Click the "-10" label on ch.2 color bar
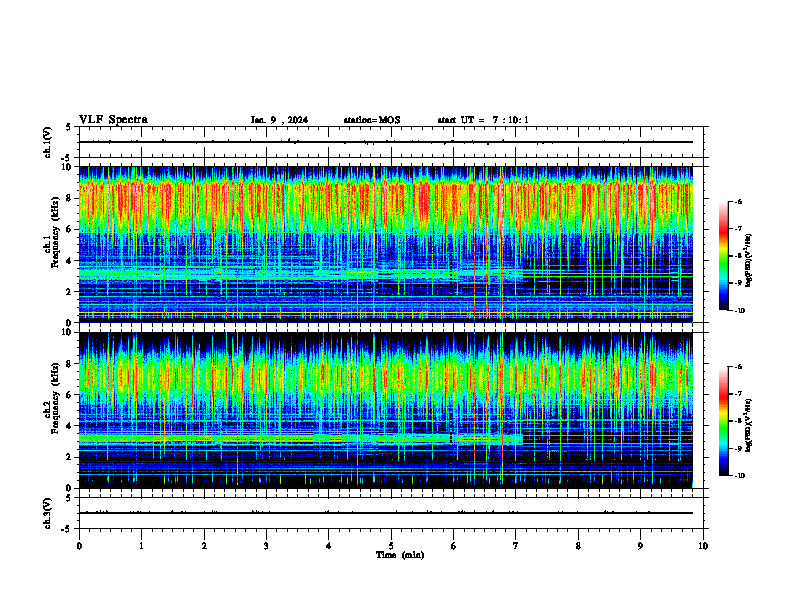The image size is (792, 612). pyautogui.click(x=739, y=476)
